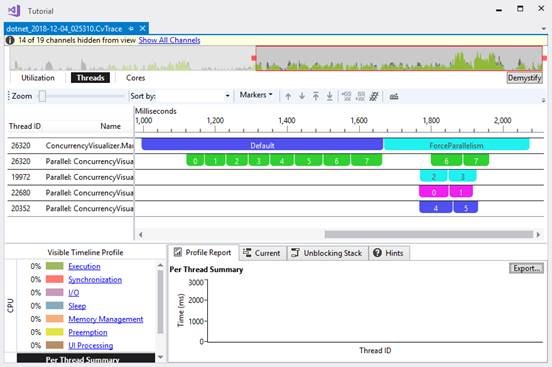The height and width of the screenshot is (367, 552).
Task: Open the Markers dropdown menu
Action: [x=256, y=95]
